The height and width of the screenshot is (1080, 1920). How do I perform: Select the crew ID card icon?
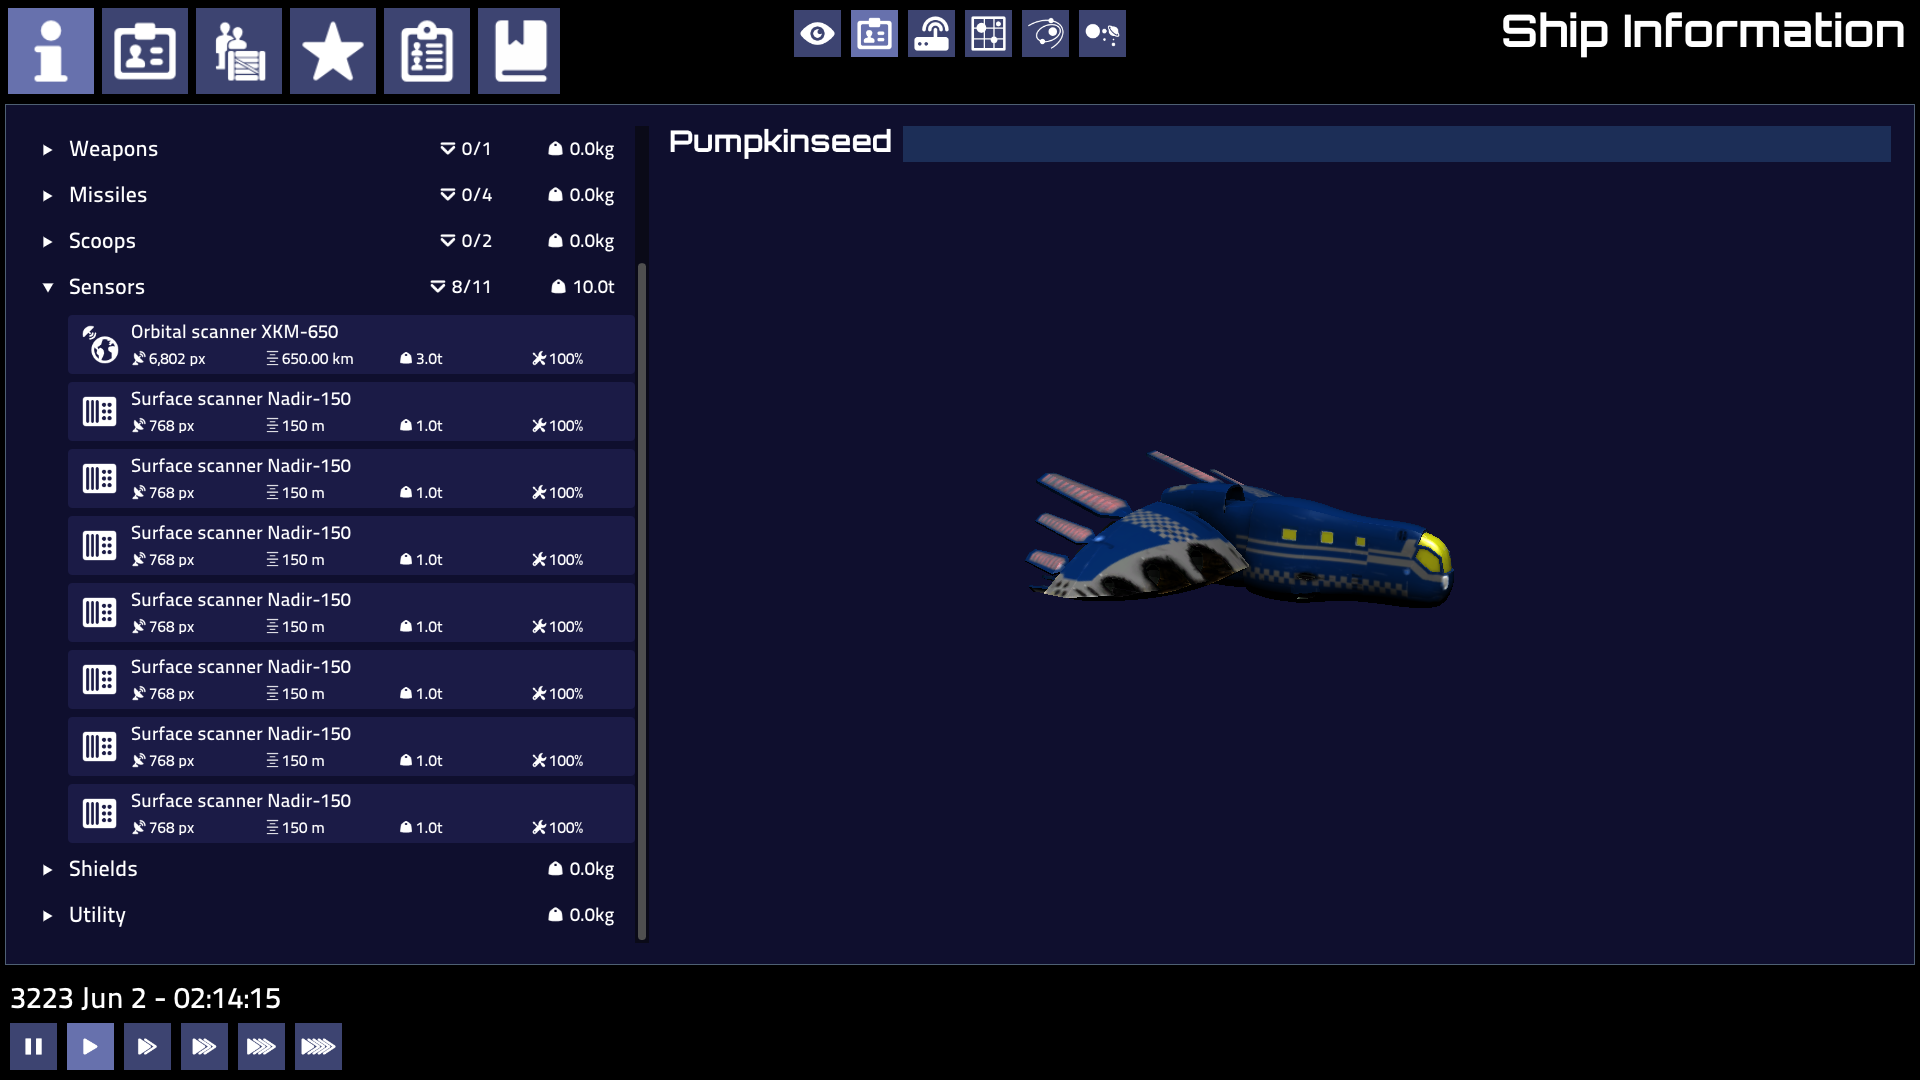145,51
